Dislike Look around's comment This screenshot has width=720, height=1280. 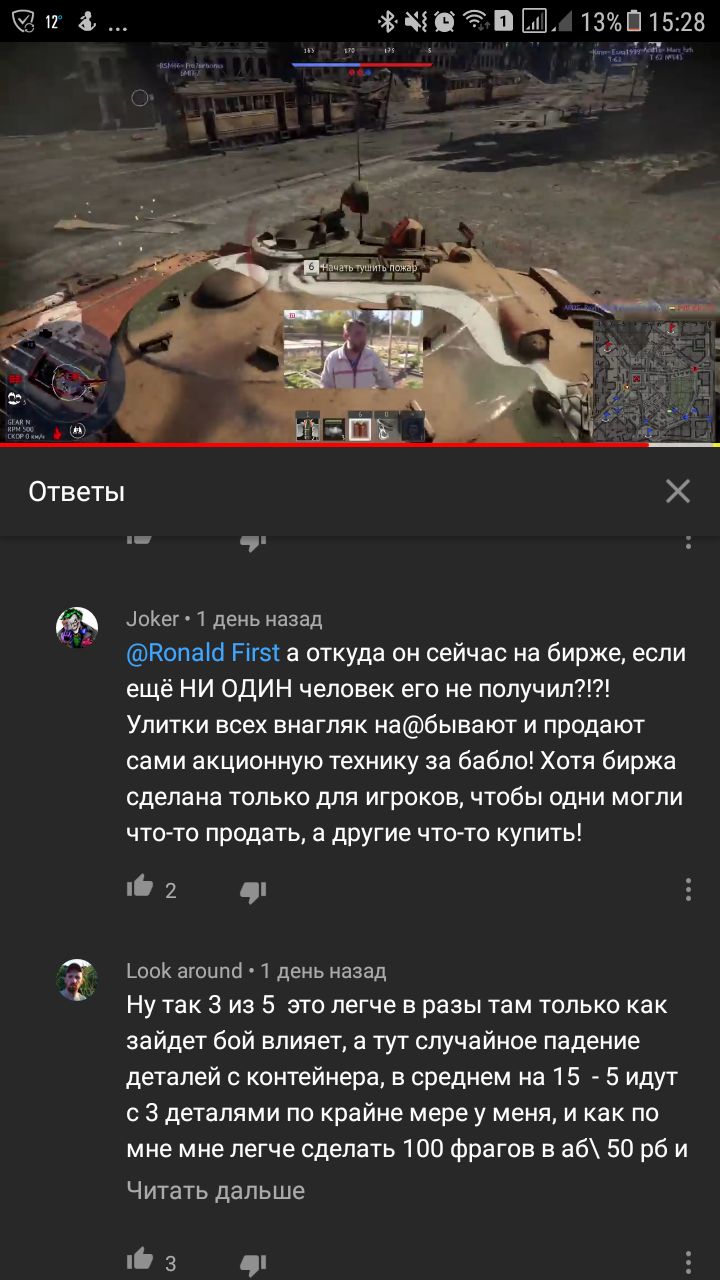[253, 1263]
